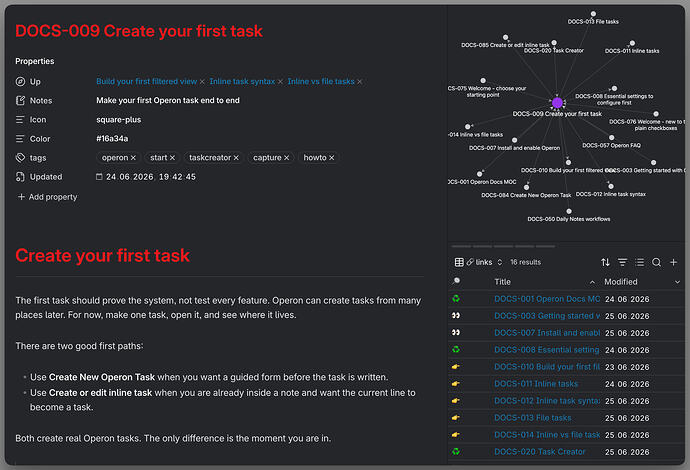690x470 pixels.
Task: Click the purple DOCS-009 node in the graph
Action: [x=557, y=103]
